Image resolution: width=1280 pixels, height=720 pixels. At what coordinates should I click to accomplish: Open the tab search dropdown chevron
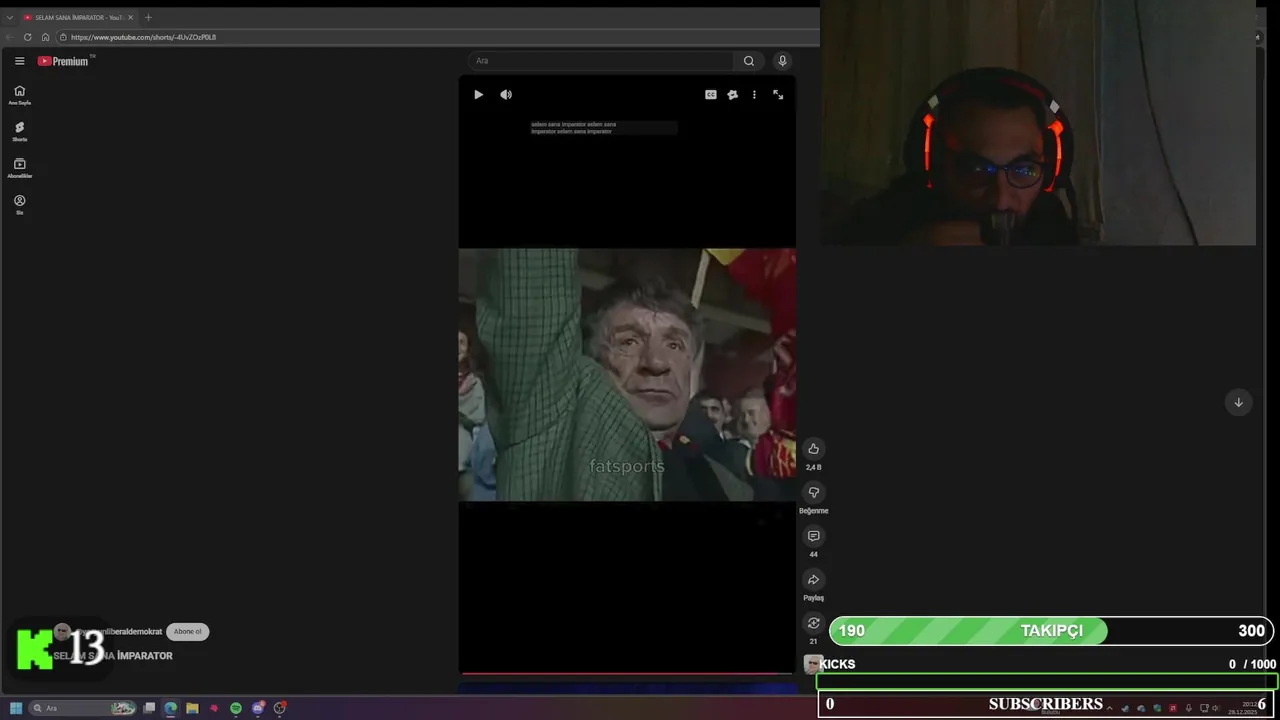9,17
